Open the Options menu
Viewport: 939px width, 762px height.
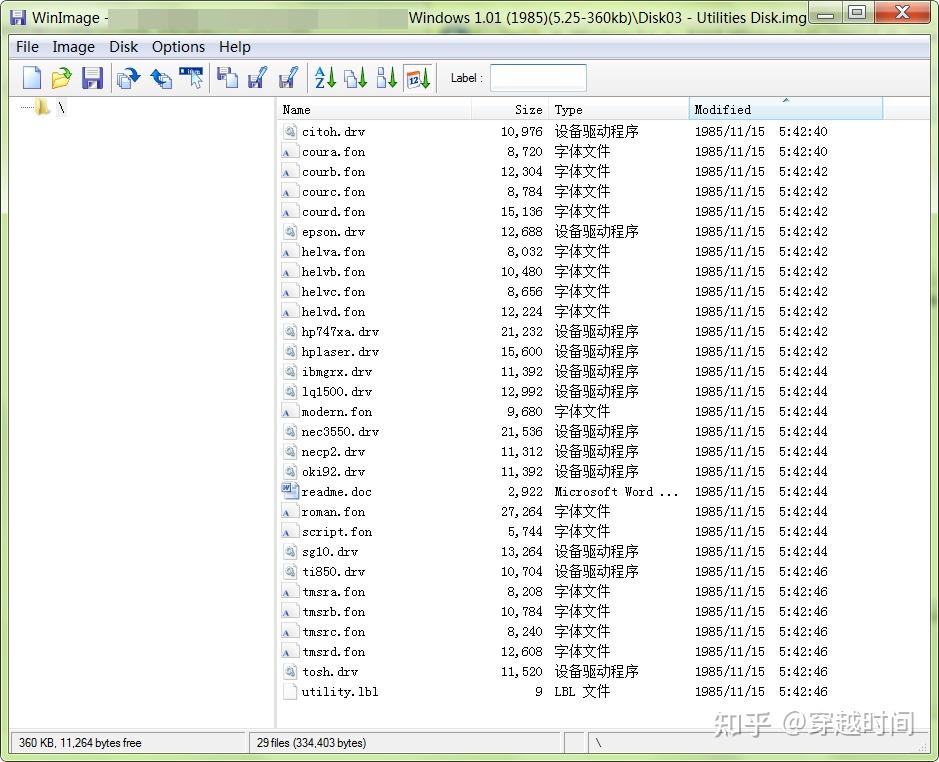178,46
